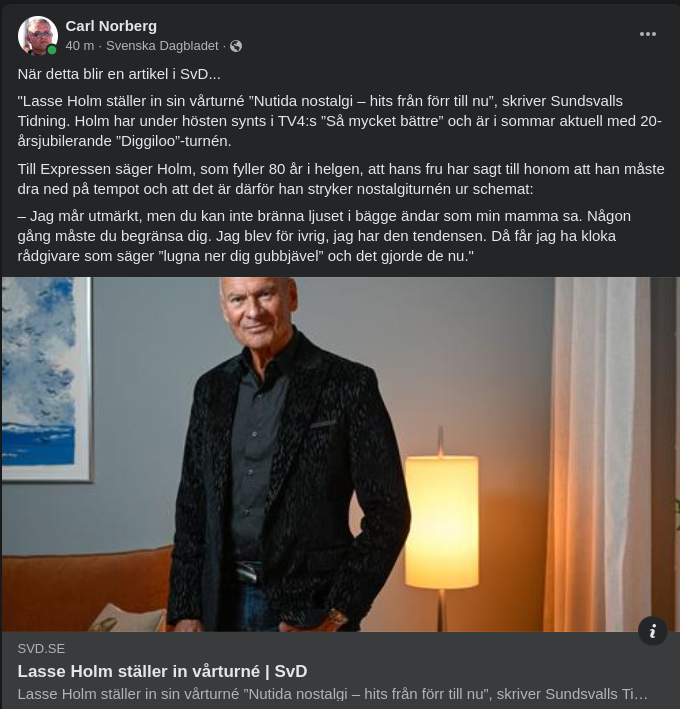The height and width of the screenshot is (709, 680).
Task: Click the SVD.SE source domain label
Action: [41, 648]
